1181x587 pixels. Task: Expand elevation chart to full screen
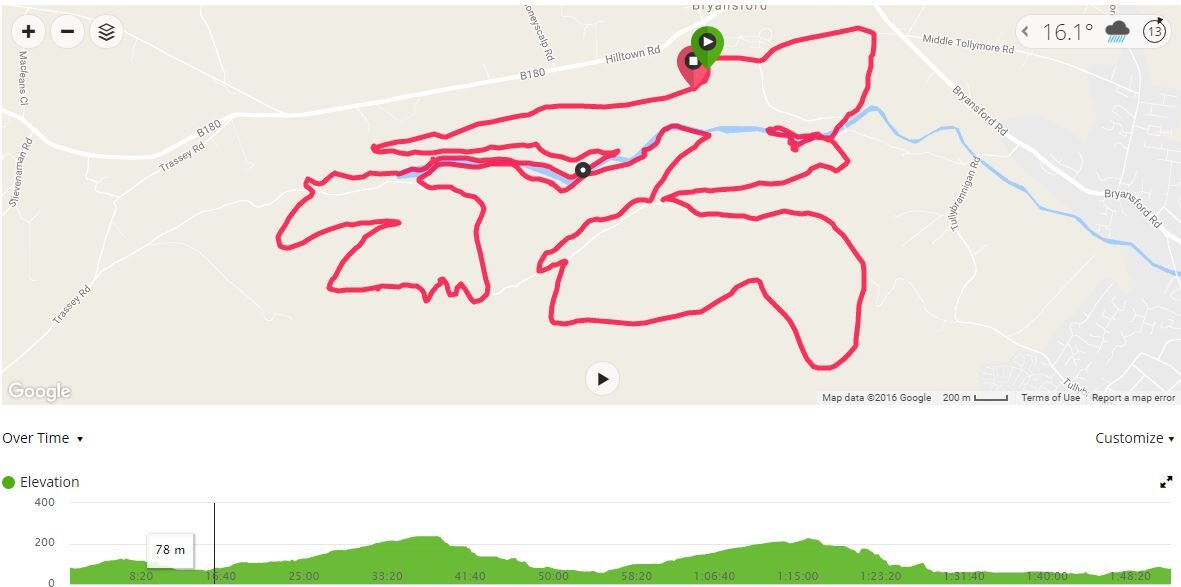click(1166, 482)
